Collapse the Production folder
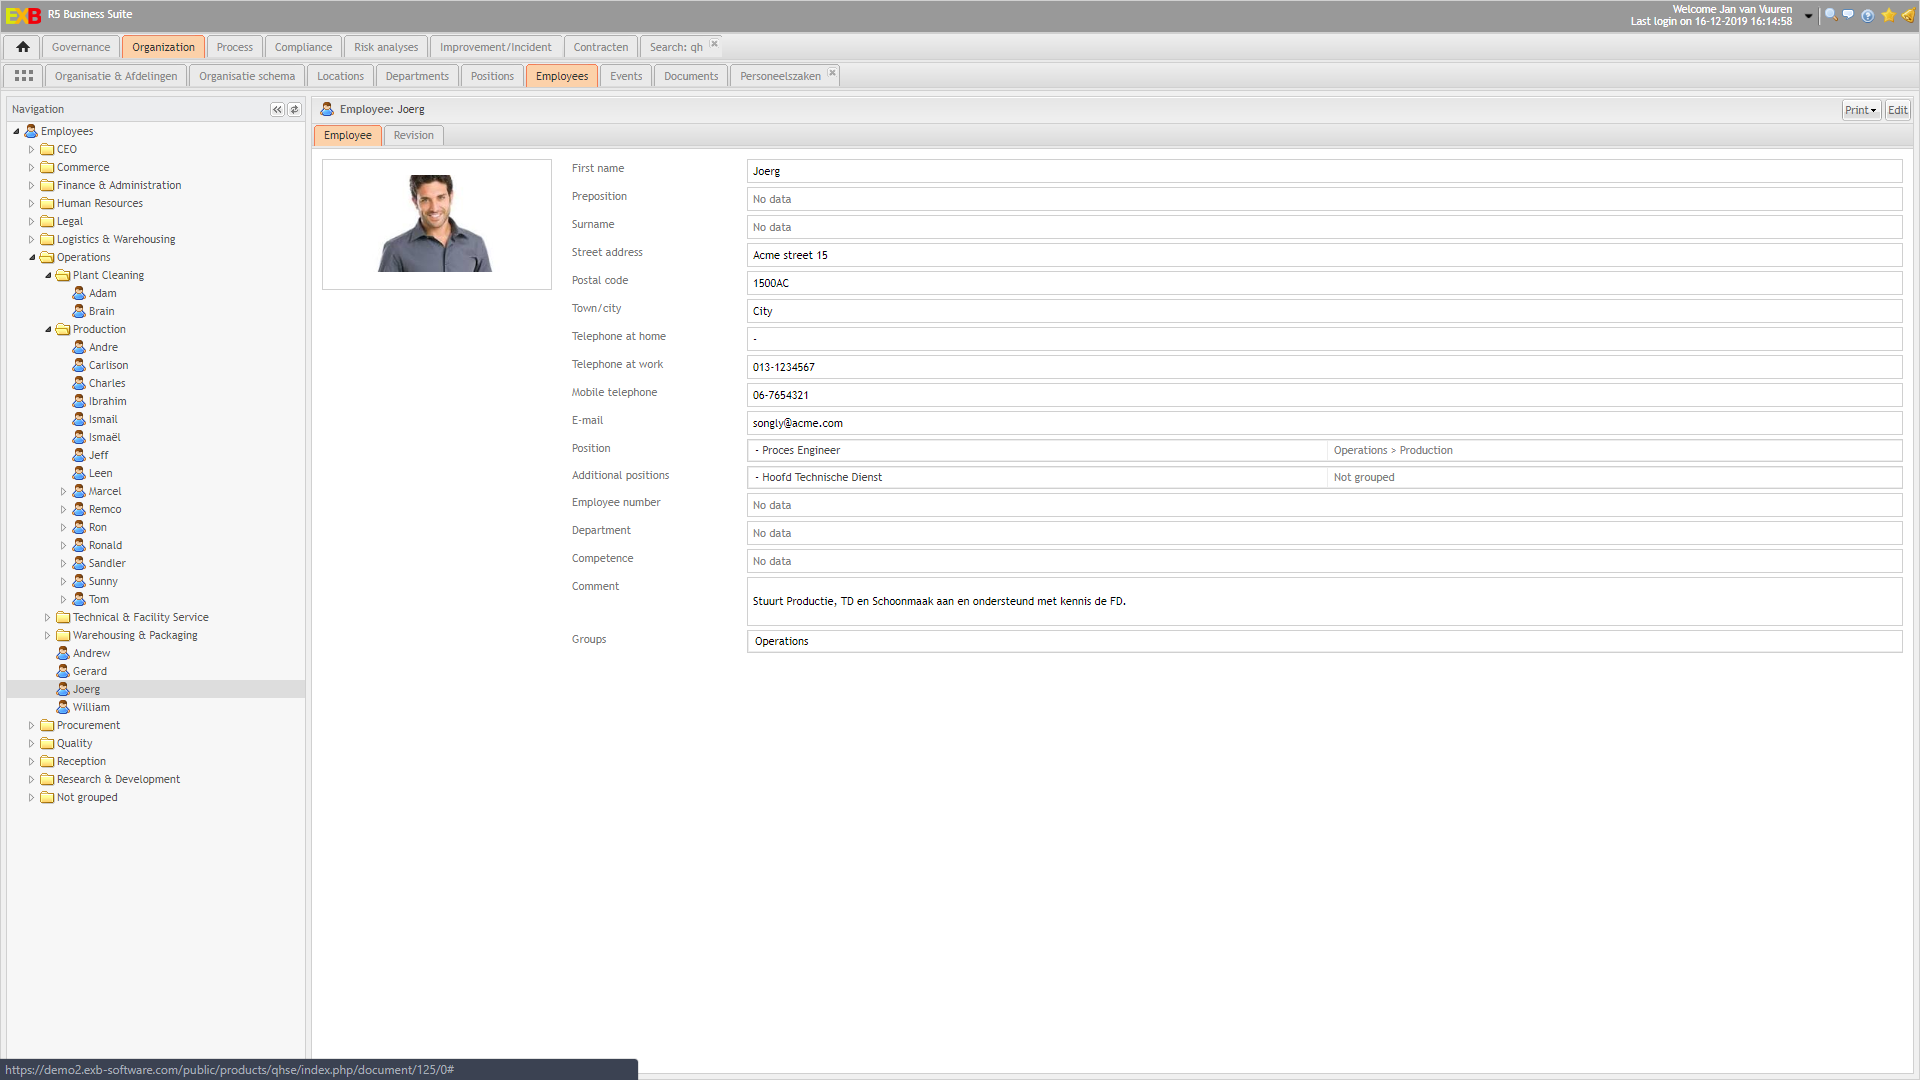The image size is (1920, 1080). [x=47, y=330]
